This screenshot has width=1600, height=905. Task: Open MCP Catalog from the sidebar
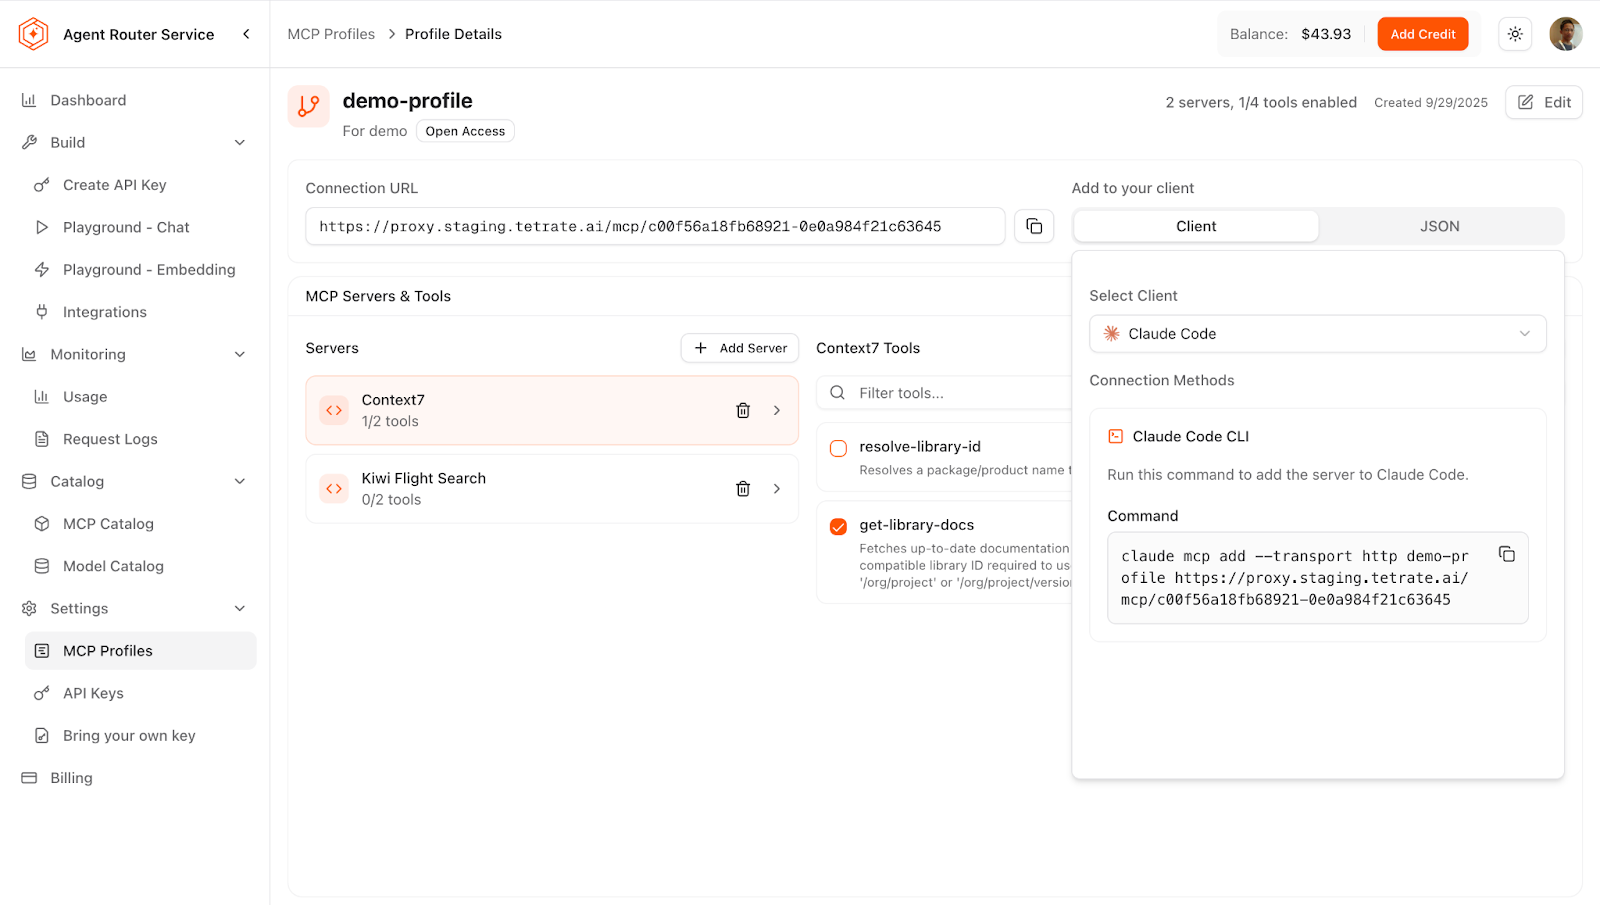point(108,524)
